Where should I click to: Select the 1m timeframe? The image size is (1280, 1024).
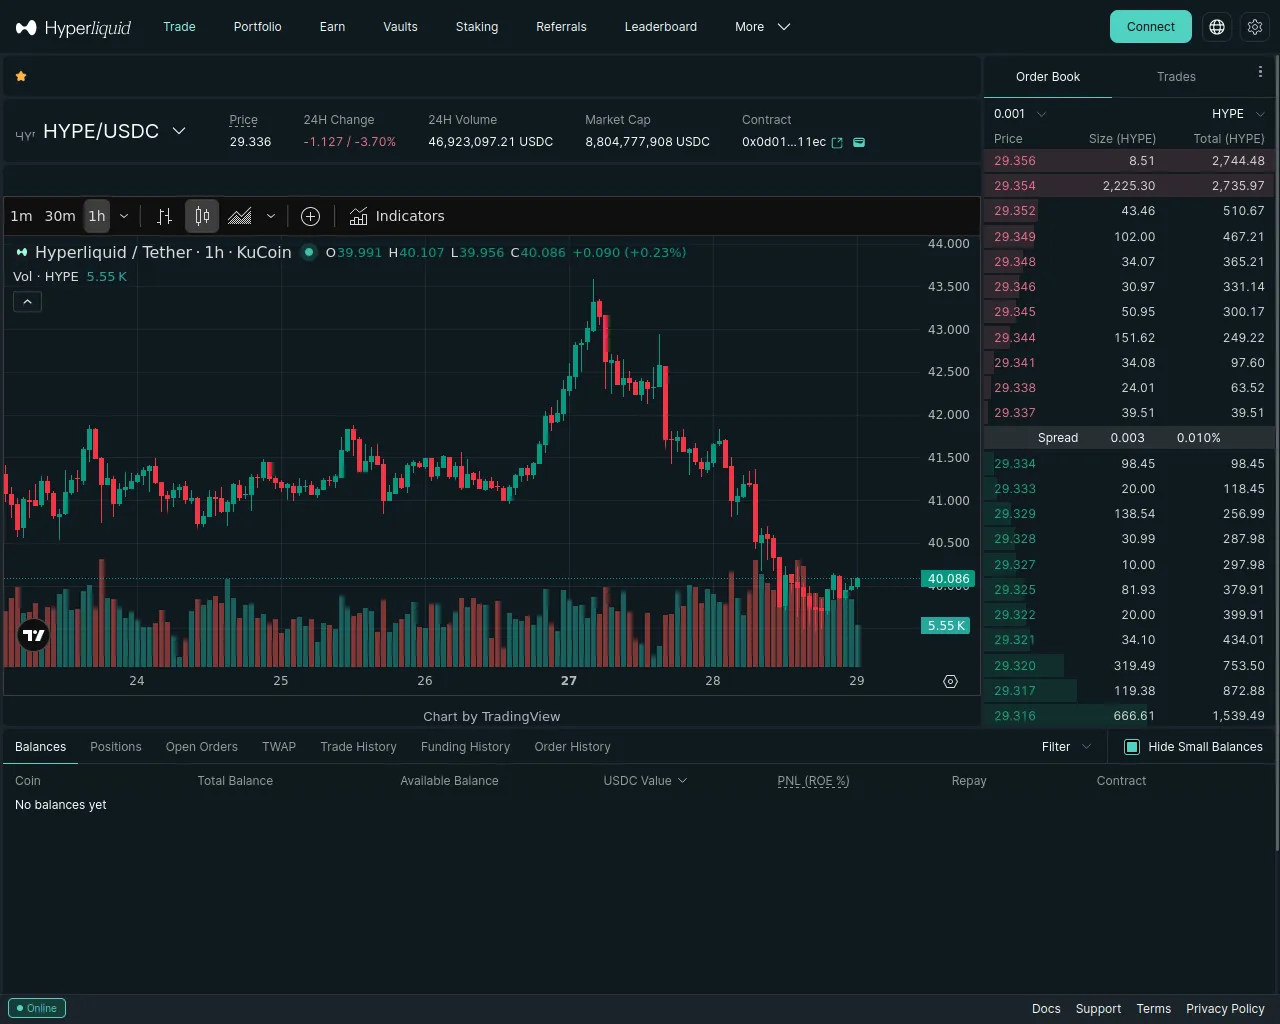click(x=21, y=216)
